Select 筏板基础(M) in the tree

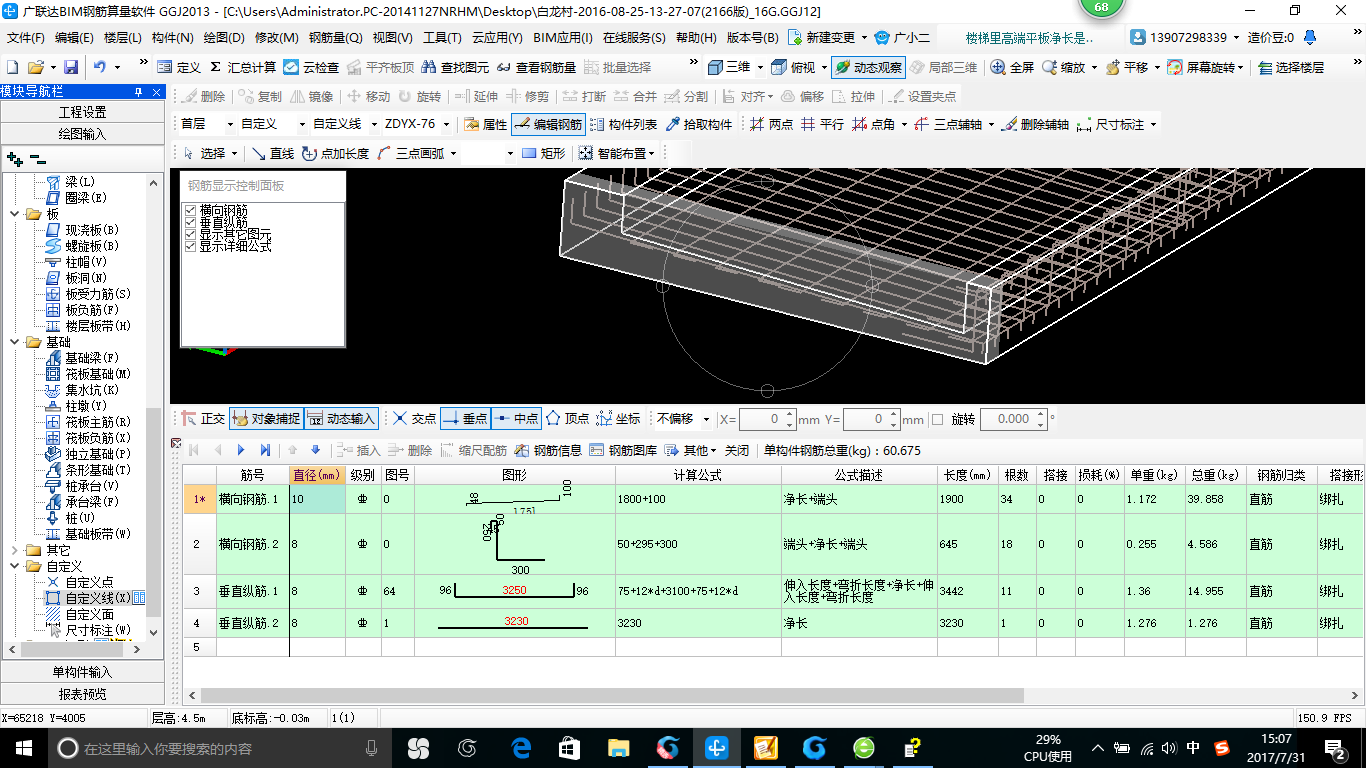click(x=98, y=374)
